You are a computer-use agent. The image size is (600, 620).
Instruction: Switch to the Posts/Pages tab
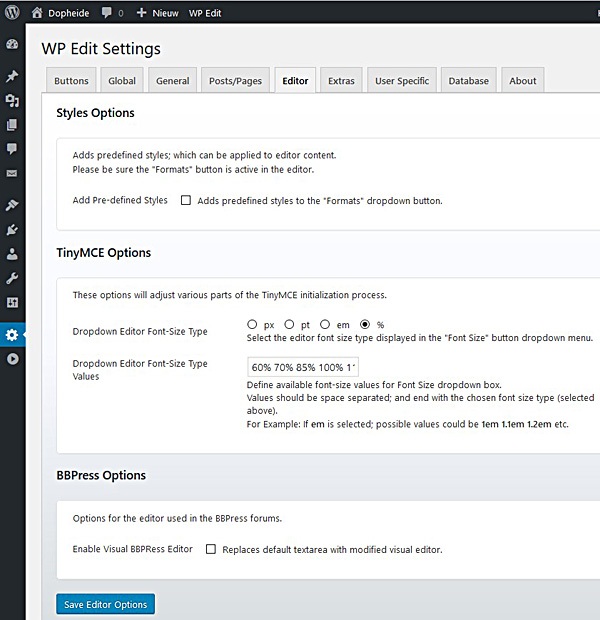click(235, 80)
